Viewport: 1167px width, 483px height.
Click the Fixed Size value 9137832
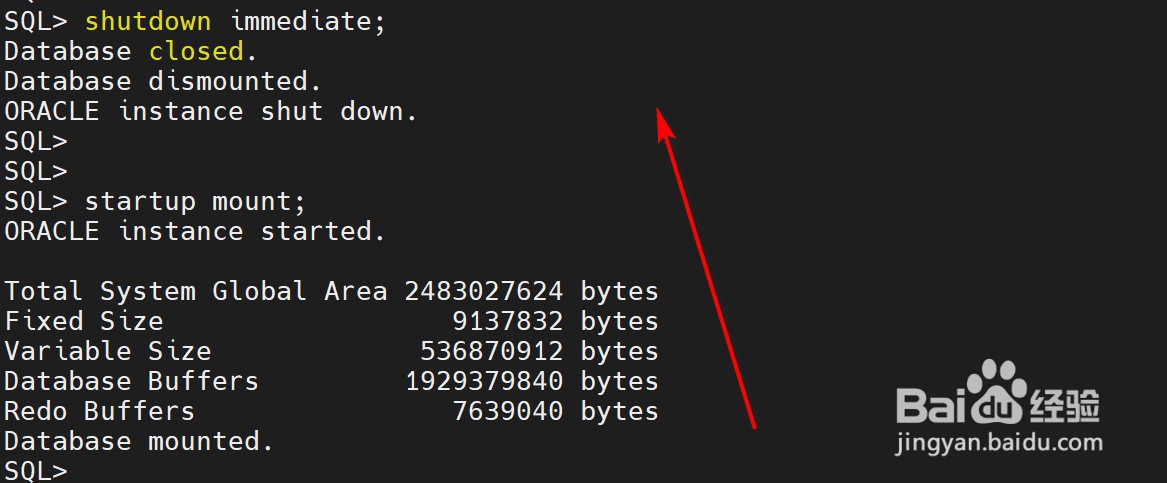click(507, 321)
